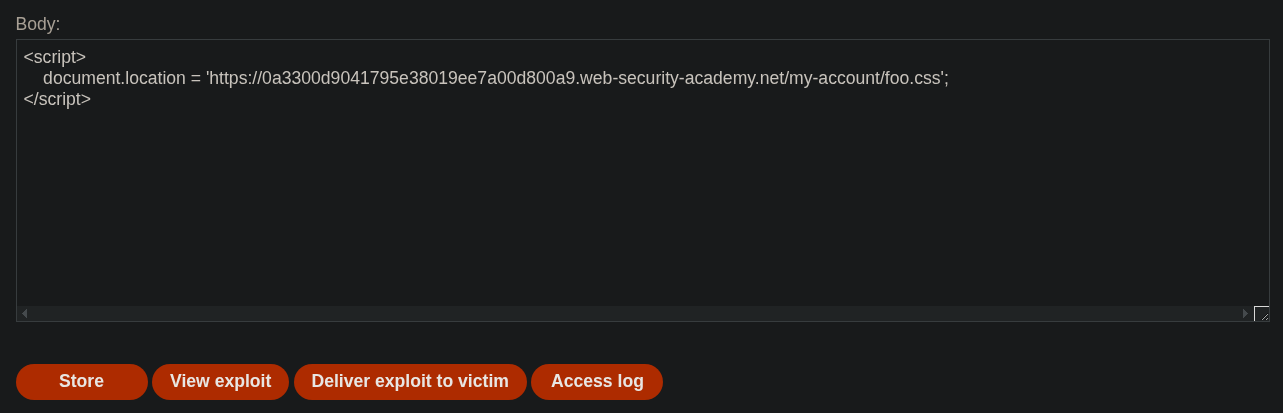Place cursor on opening <script> tag
Screen dimensions: 1283x413
(55, 58)
